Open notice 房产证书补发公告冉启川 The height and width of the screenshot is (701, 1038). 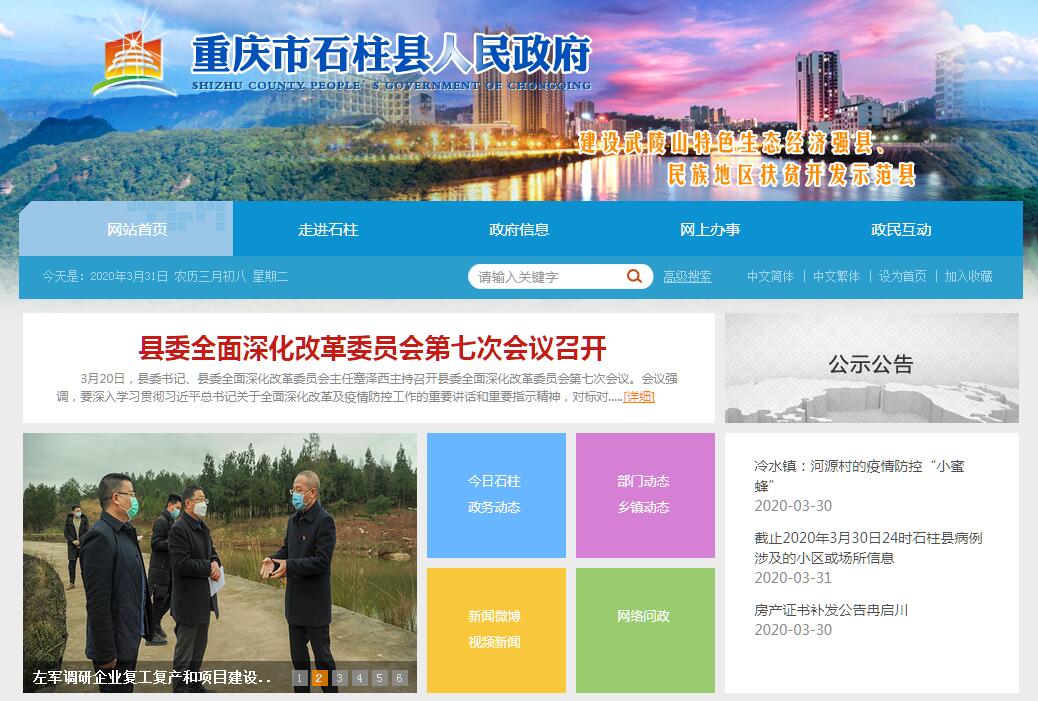click(x=831, y=610)
